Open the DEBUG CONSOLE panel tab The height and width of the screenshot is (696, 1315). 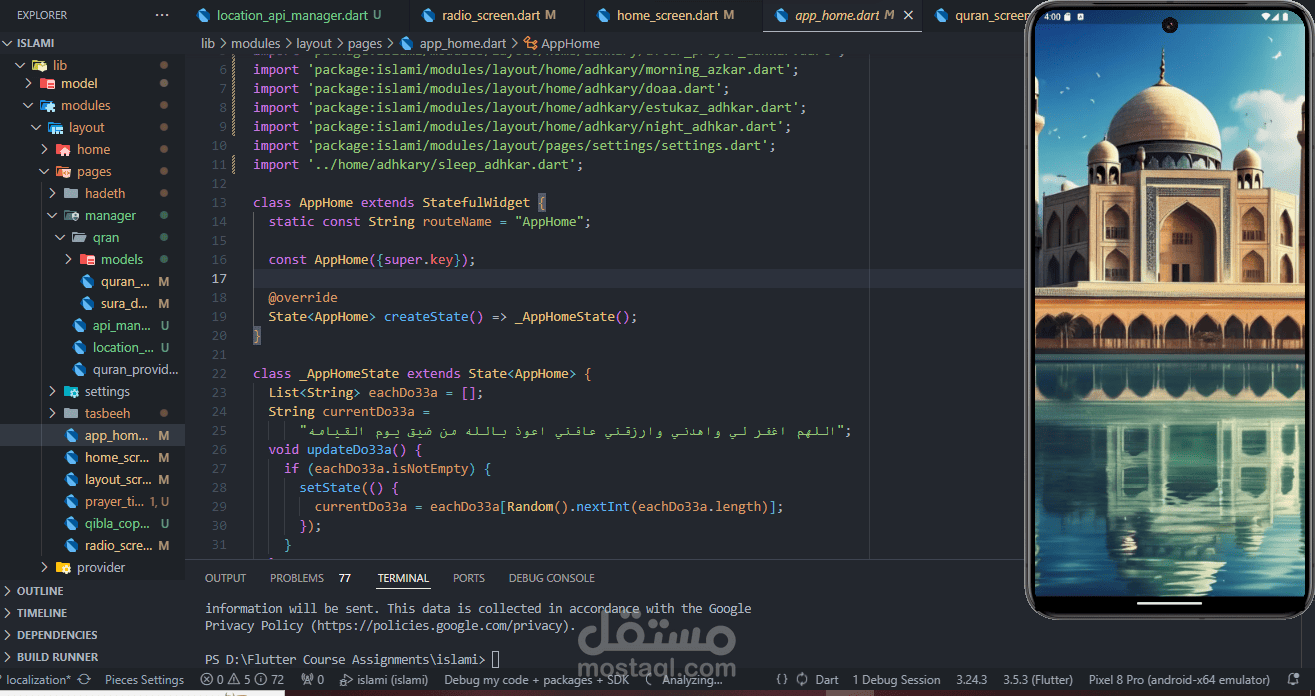tap(551, 578)
